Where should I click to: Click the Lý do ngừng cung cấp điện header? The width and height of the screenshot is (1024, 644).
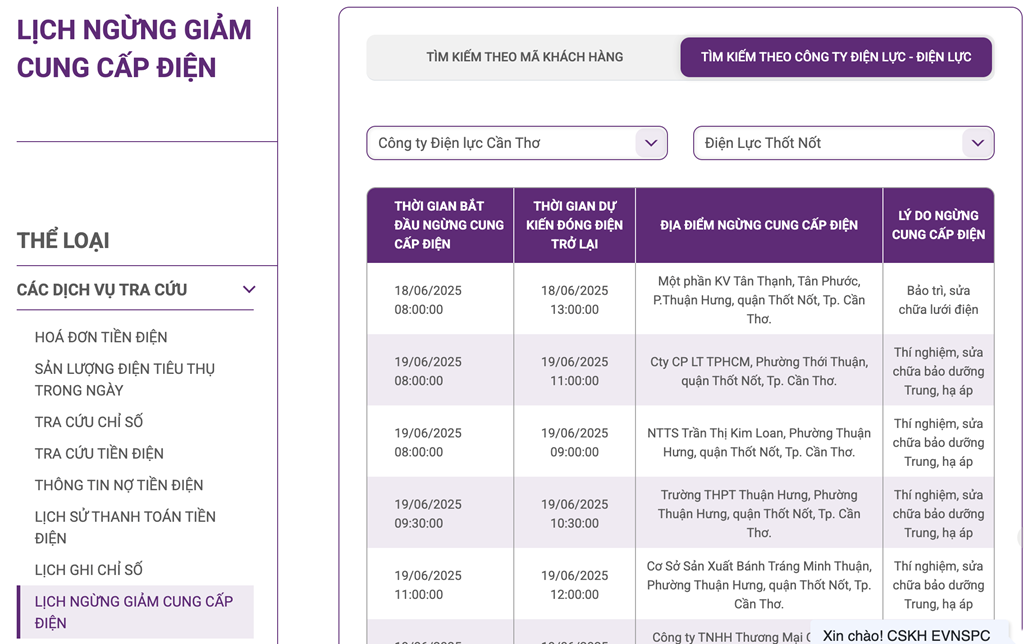pos(938,225)
